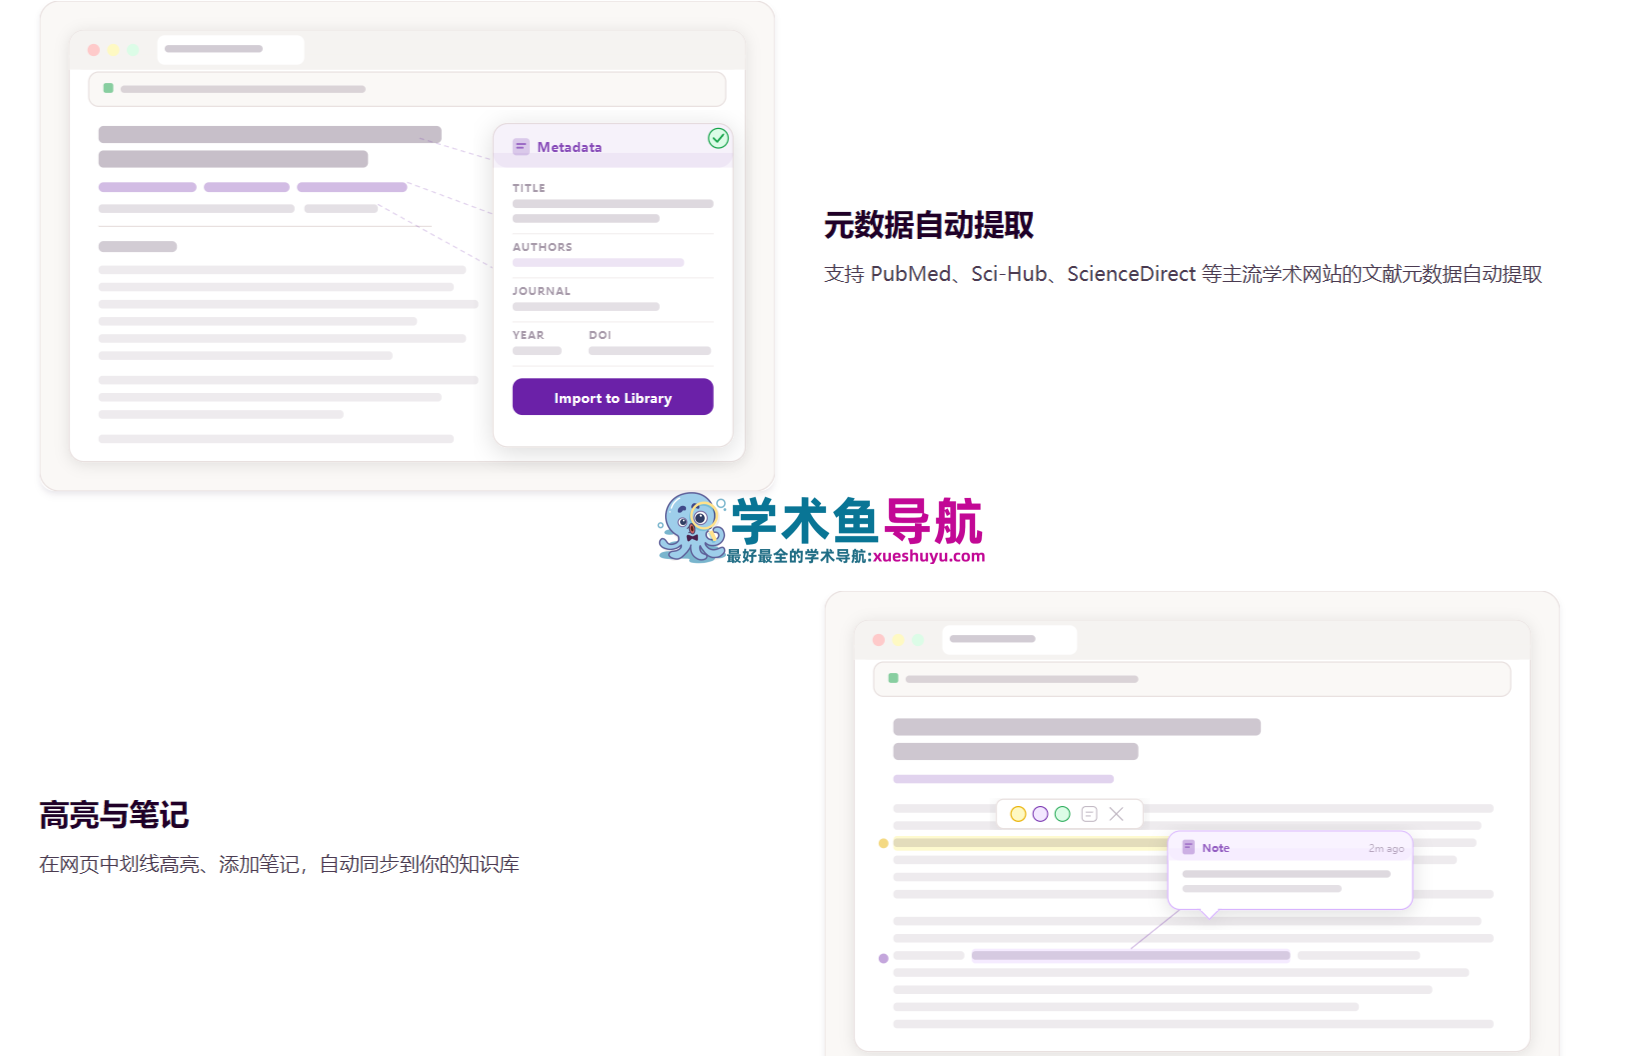1643x1056 pixels.
Task: Open the Metadata tab header
Action: pos(570,146)
